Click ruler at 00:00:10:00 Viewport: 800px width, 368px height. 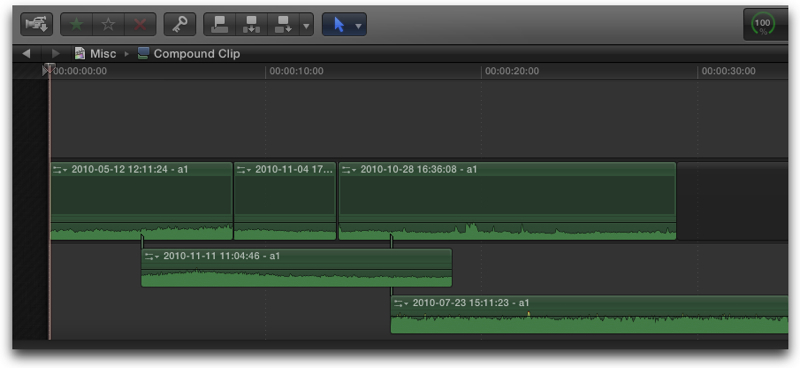[296, 71]
